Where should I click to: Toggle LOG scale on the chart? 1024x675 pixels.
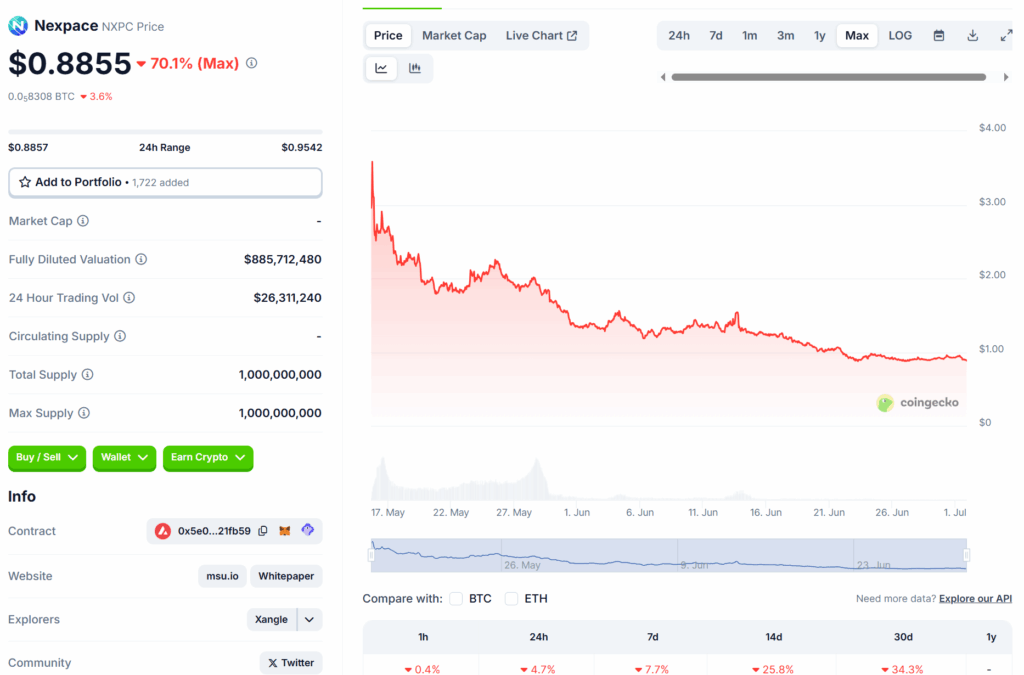[x=900, y=35]
